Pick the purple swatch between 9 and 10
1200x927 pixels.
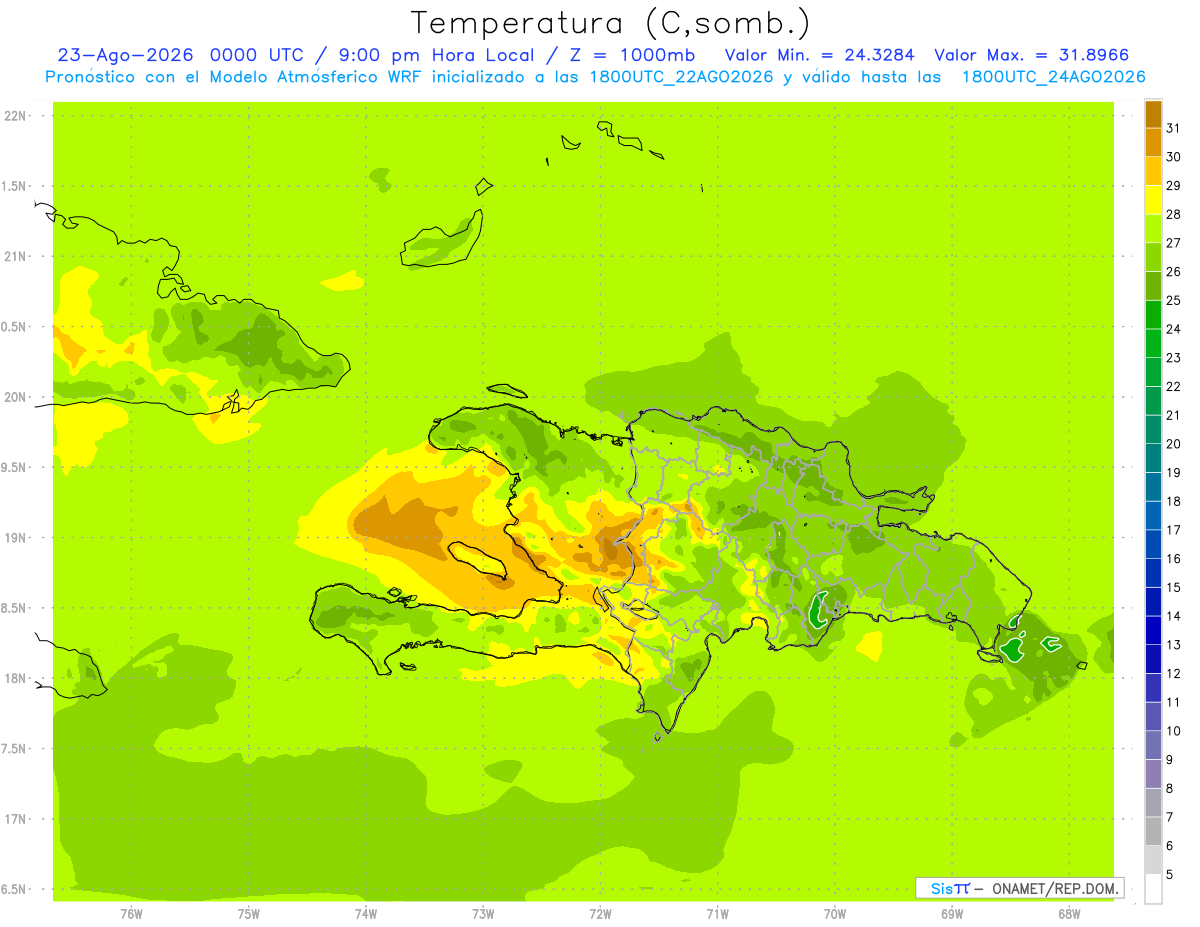[x=1153, y=746]
